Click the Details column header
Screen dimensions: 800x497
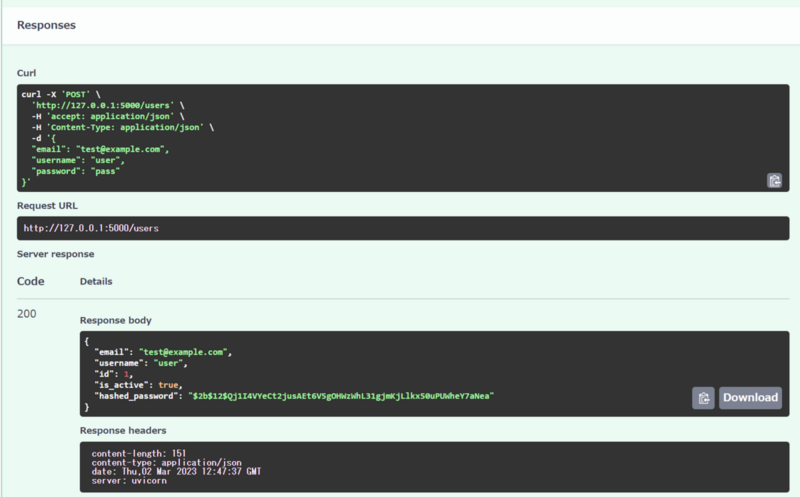point(96,282)
